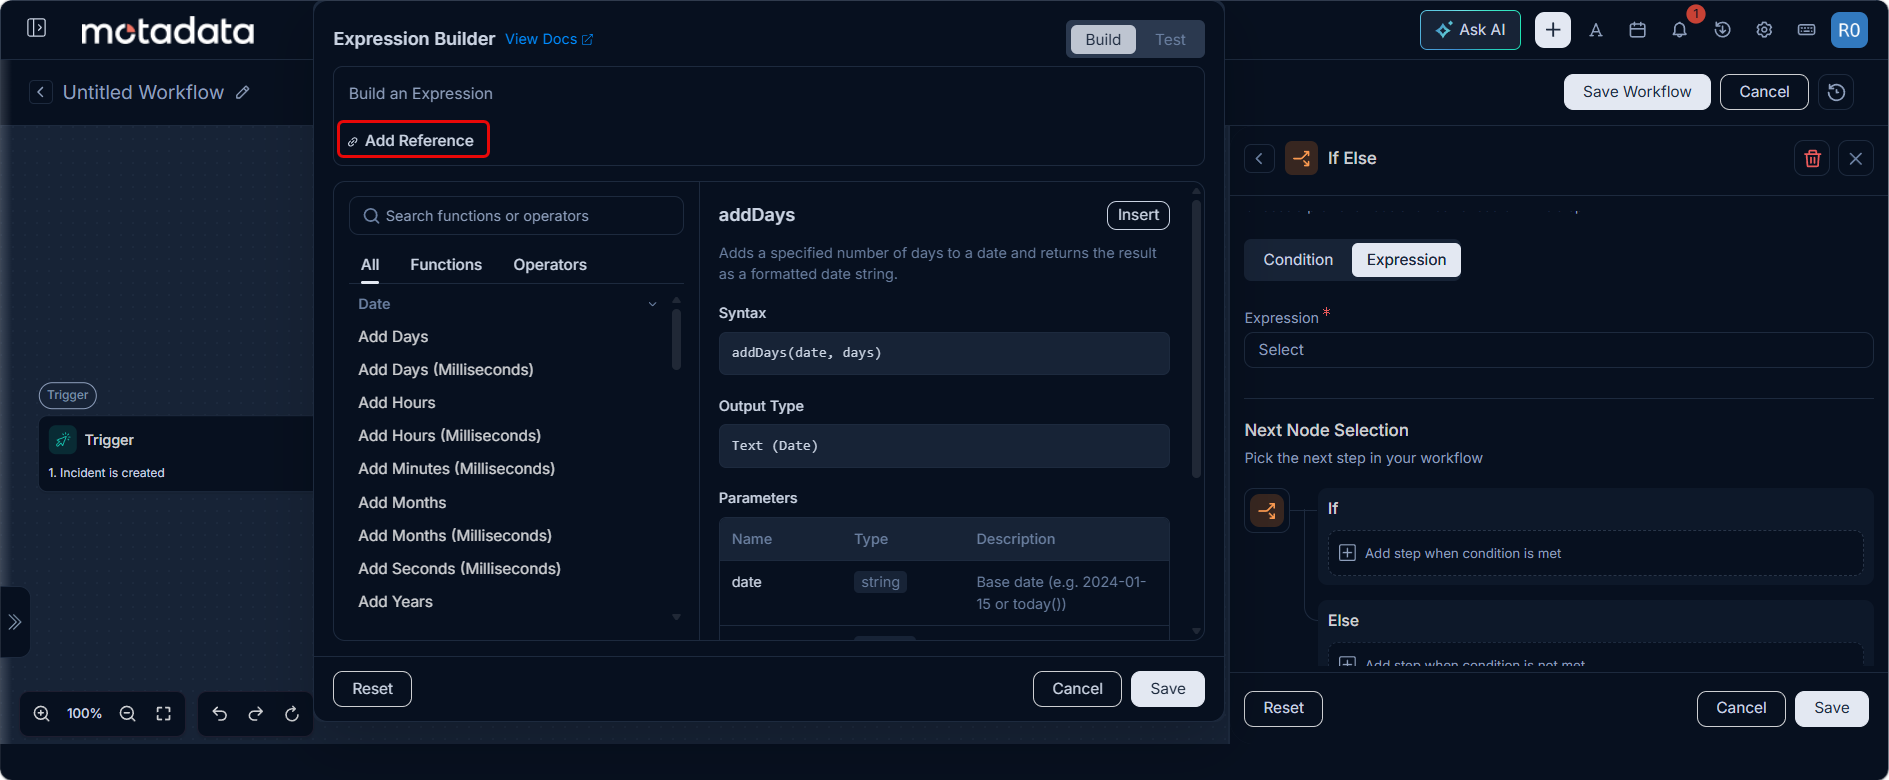The image size is (1889, 780).
Task: Show All functions and operators tab
Action: coord(370,265)
